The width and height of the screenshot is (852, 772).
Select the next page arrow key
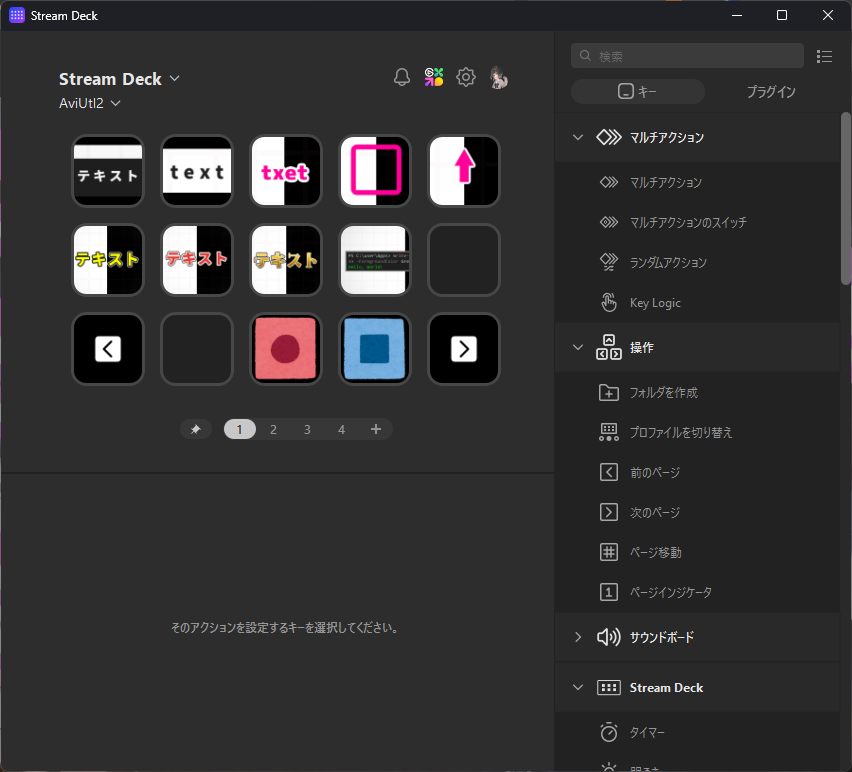pos(464,349)
